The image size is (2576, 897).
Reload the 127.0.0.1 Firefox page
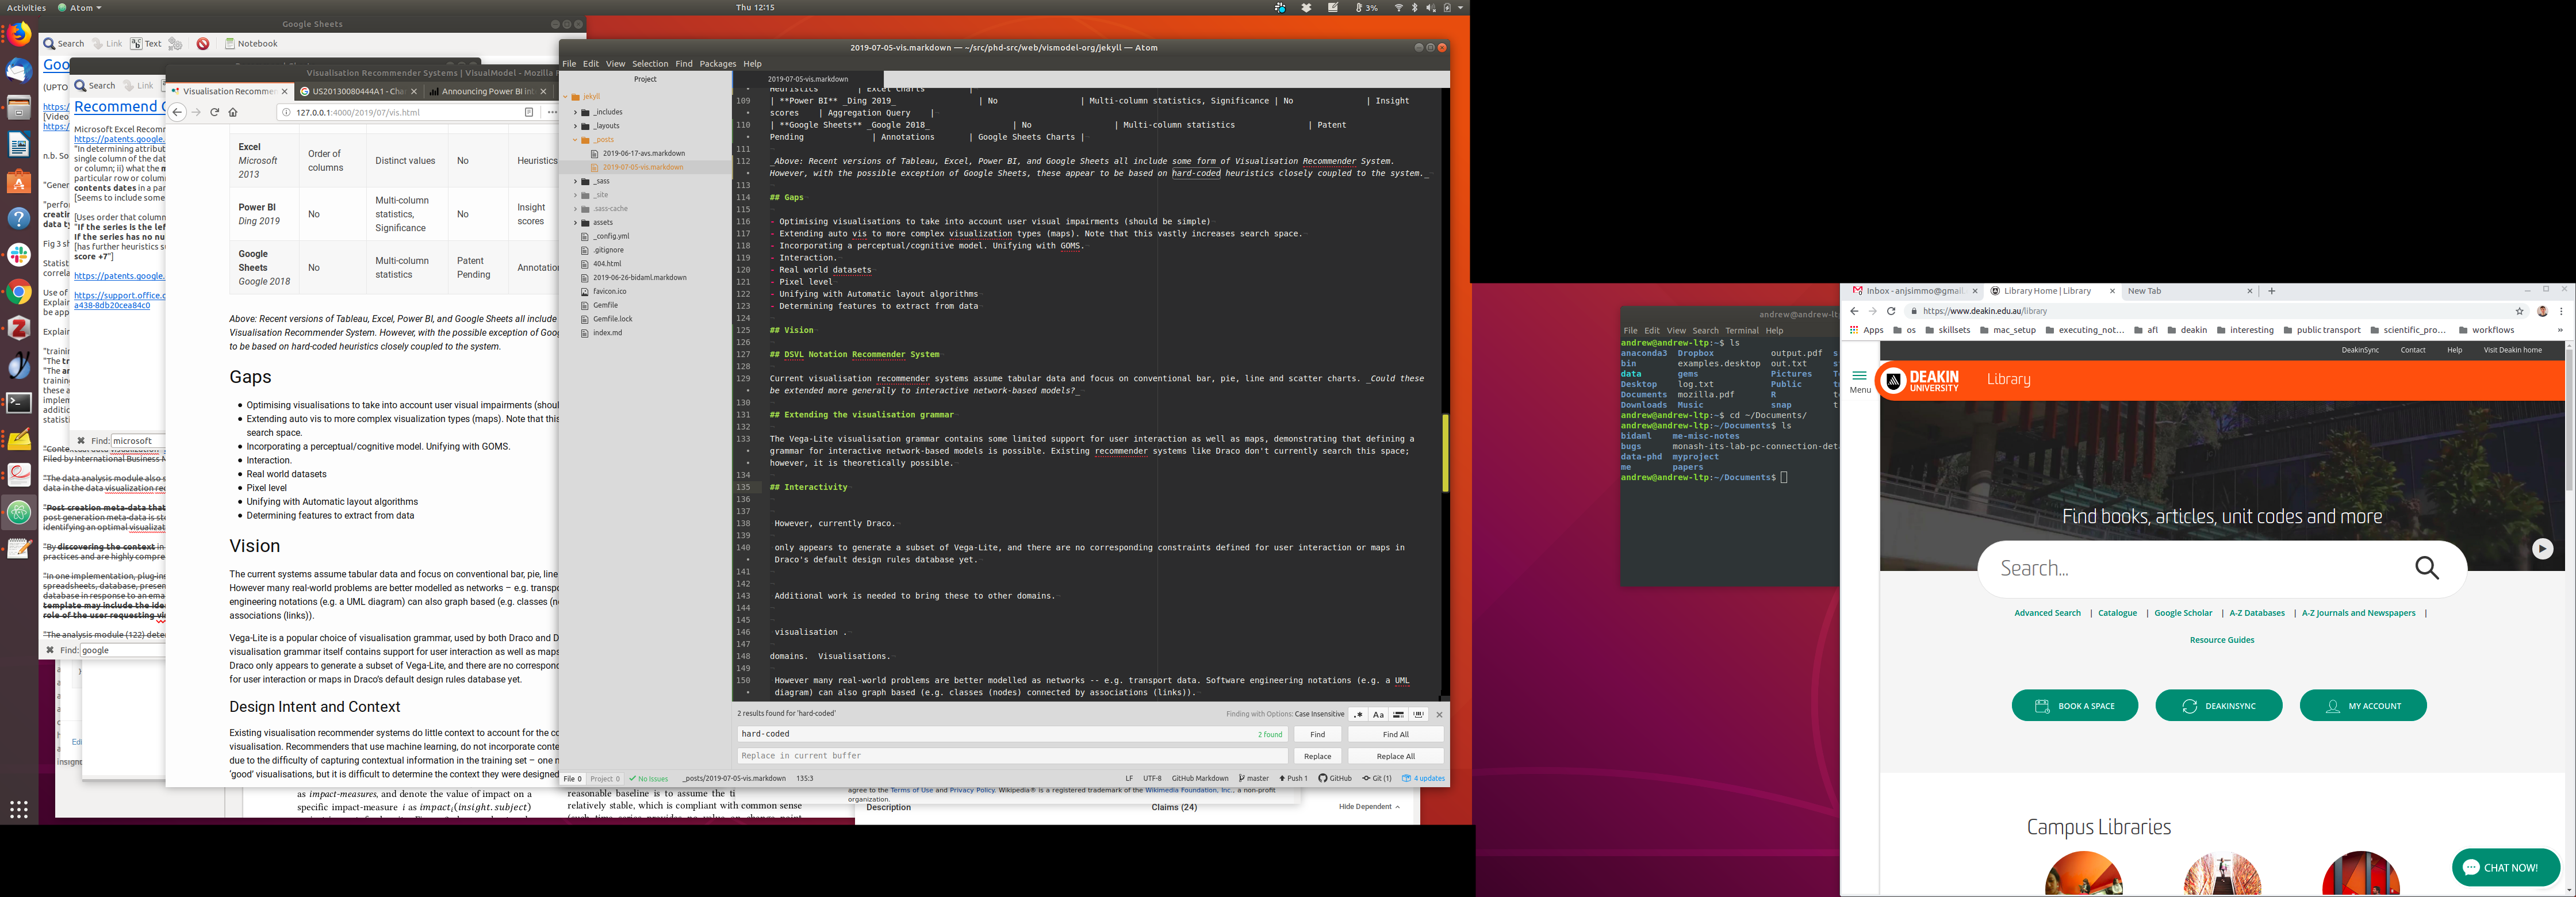click(214, 112)
